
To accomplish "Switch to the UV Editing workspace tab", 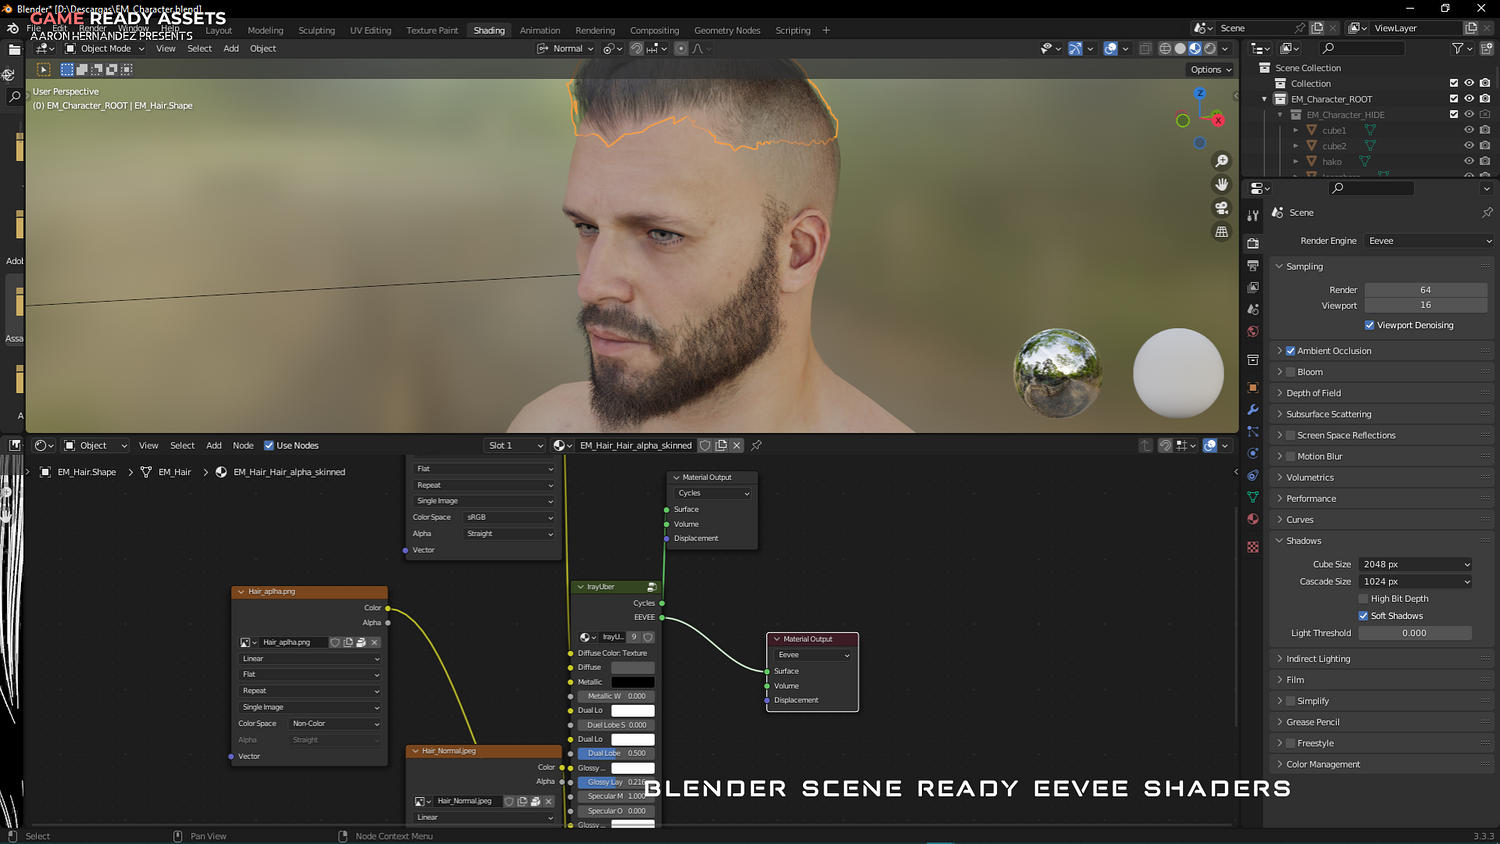I will click(370, 30).
